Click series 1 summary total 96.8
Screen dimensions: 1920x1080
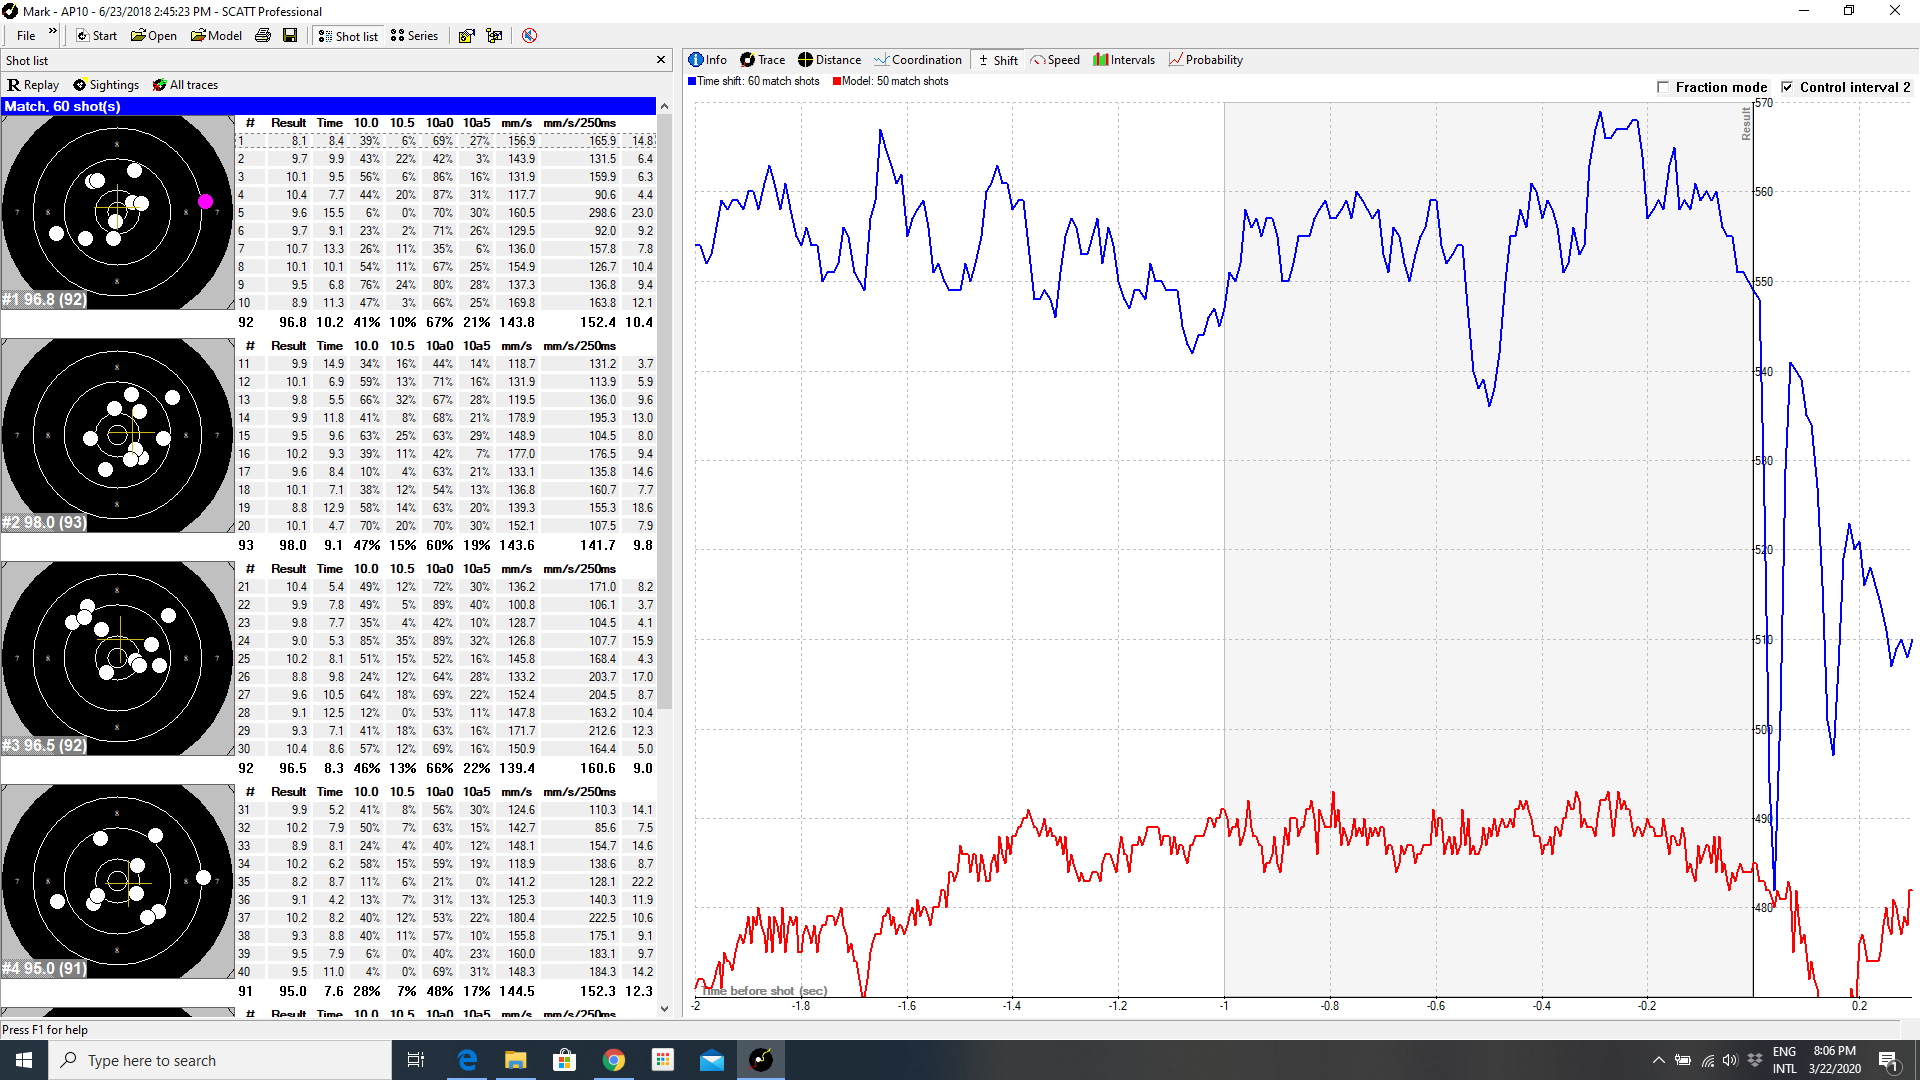[x=293, y=322]
